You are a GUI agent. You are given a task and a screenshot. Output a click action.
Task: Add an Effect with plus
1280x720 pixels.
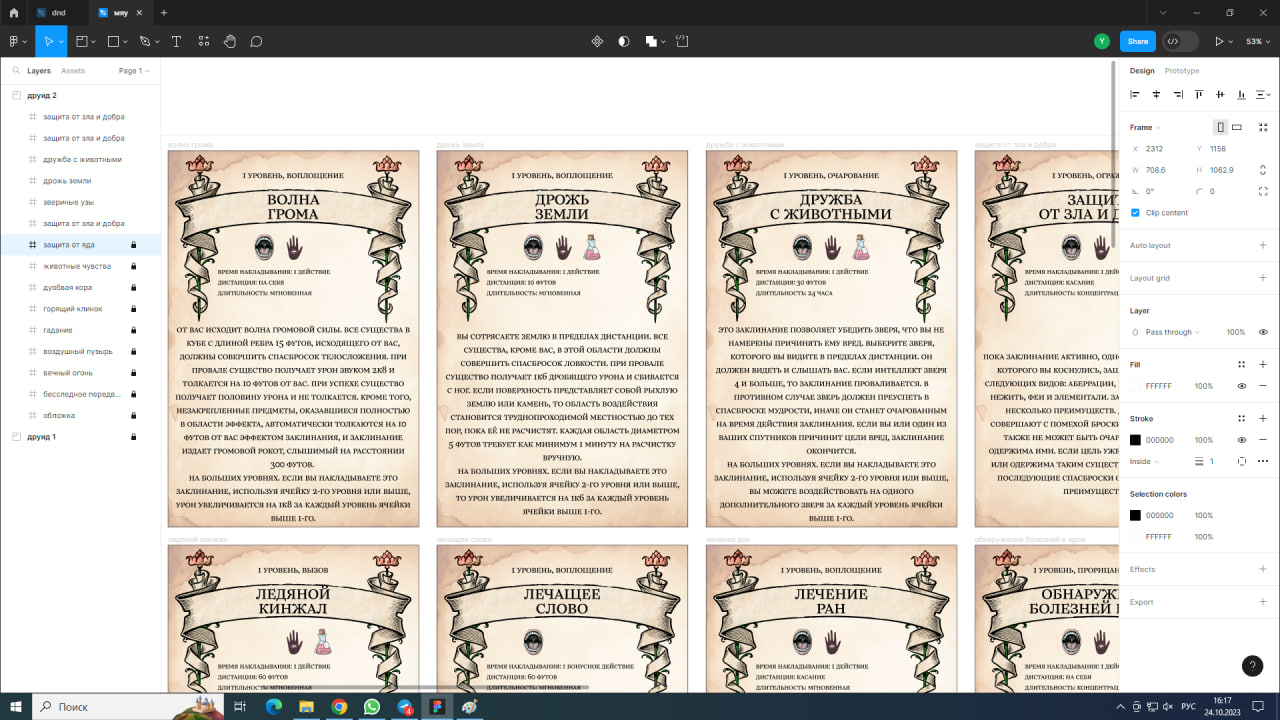(x=1263, y=569)
